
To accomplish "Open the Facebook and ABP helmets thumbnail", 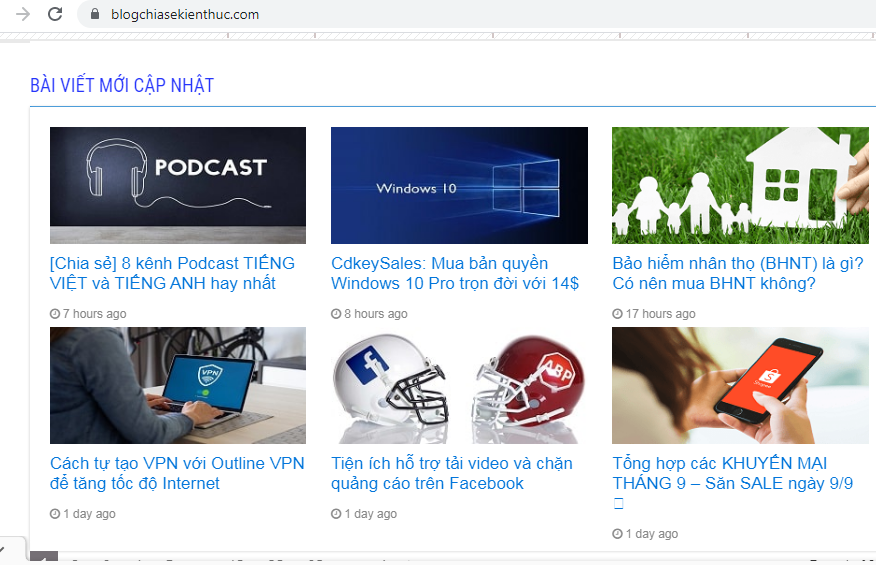I will point(459,385).
